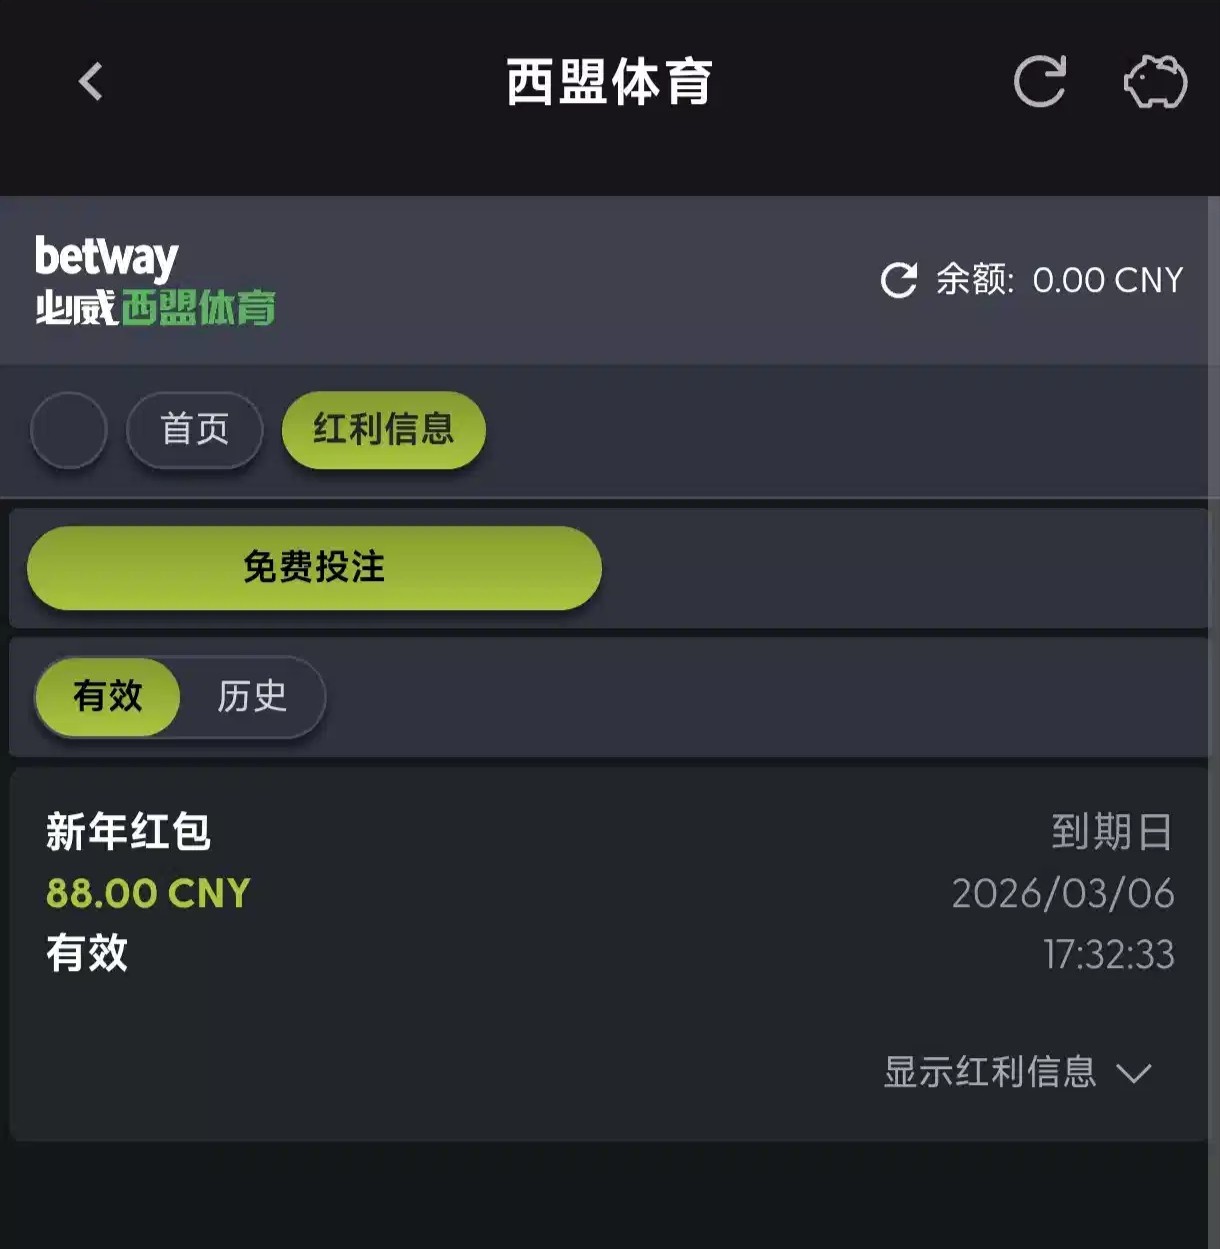1220x1249 pixels.
Task: Click the 西盟体育 page title
Action: click(x=609, y=82)
